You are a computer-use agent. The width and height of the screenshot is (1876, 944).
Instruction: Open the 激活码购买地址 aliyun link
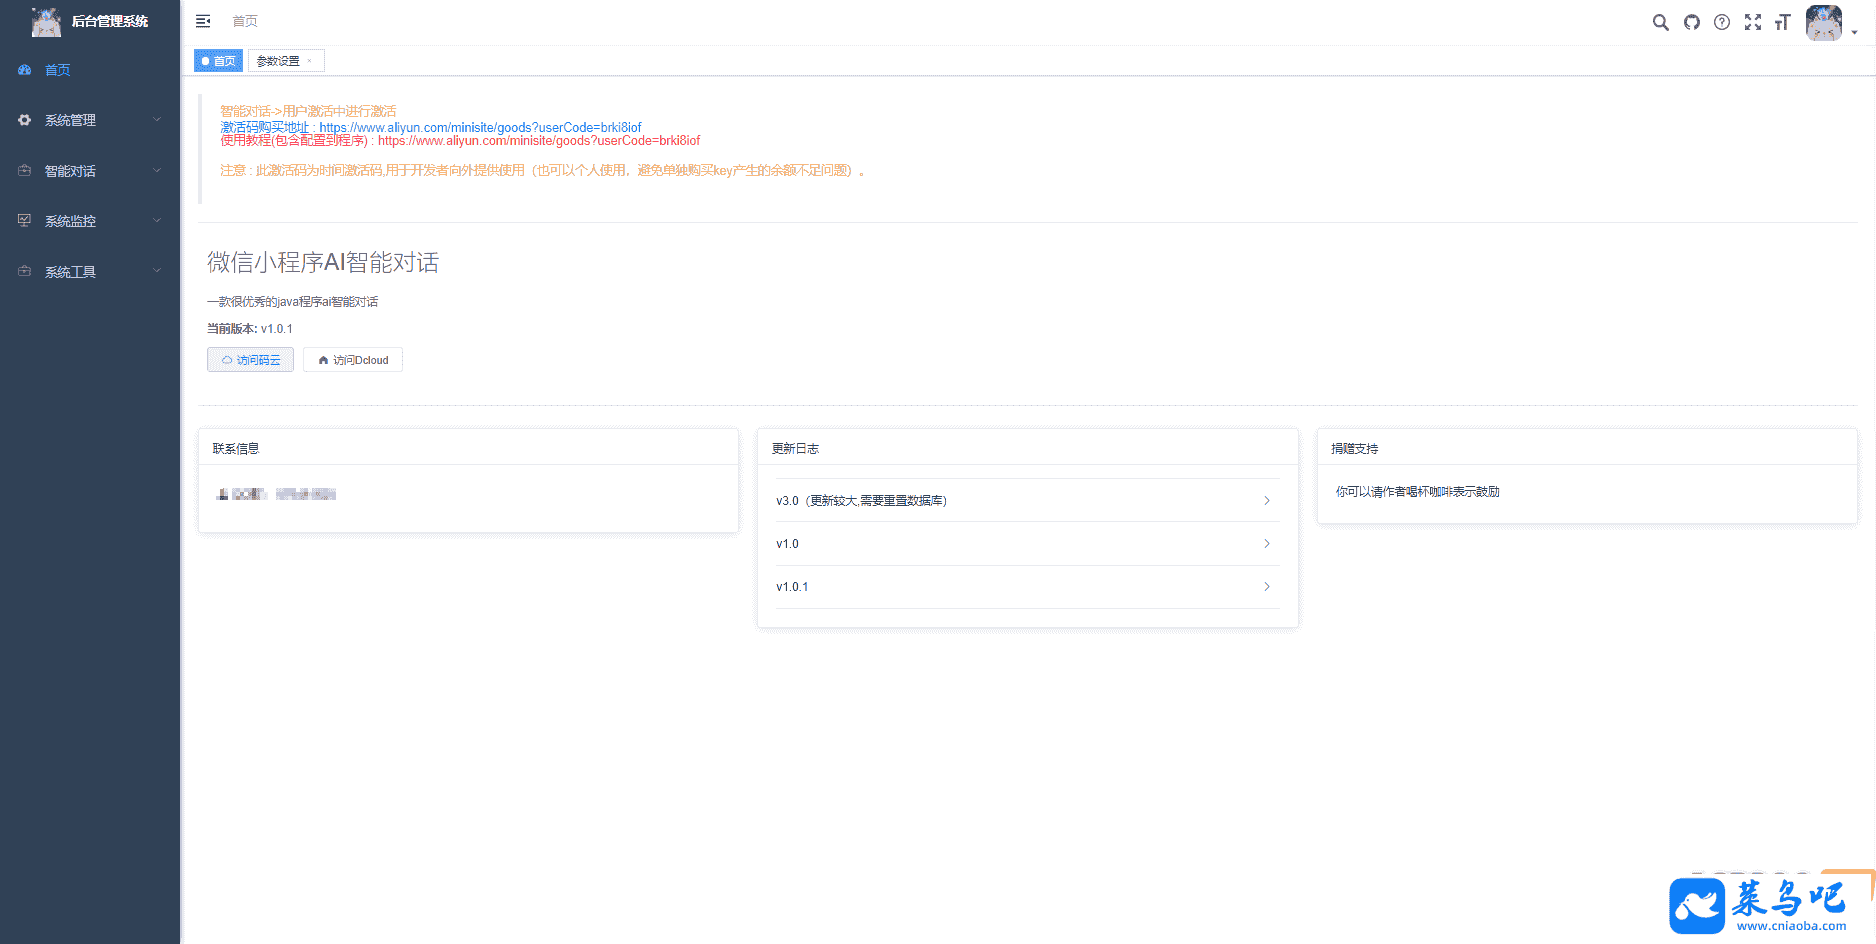(x=480, y=127)
